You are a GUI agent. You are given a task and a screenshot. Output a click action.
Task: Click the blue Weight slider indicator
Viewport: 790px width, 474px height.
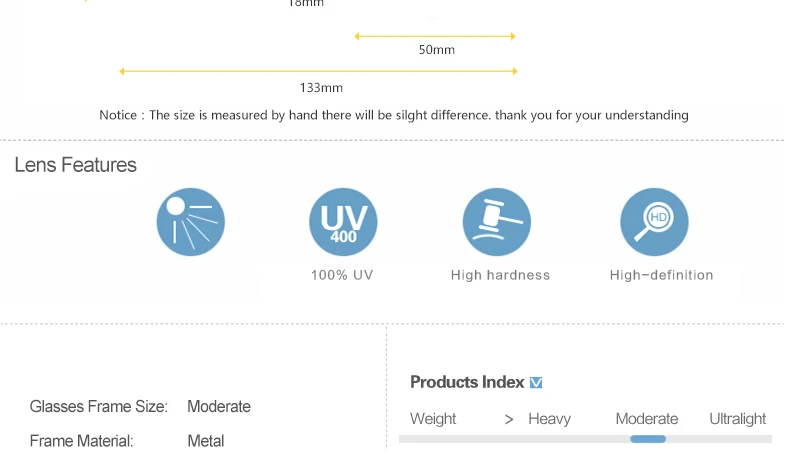(x=648, y=439)
